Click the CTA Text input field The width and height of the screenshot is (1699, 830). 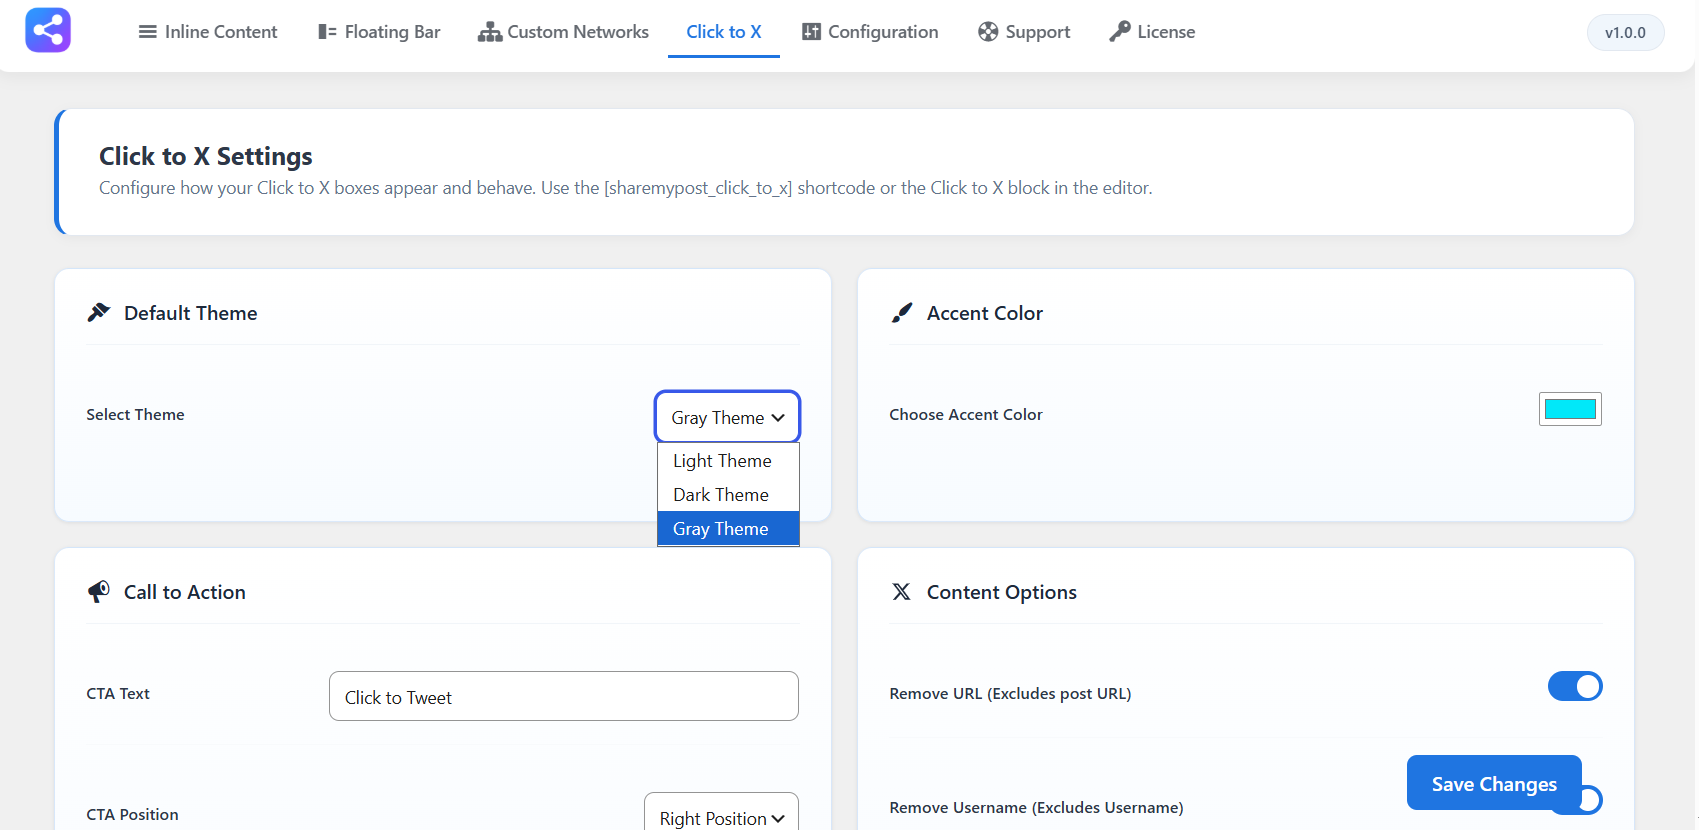click(x=564, y=696)
